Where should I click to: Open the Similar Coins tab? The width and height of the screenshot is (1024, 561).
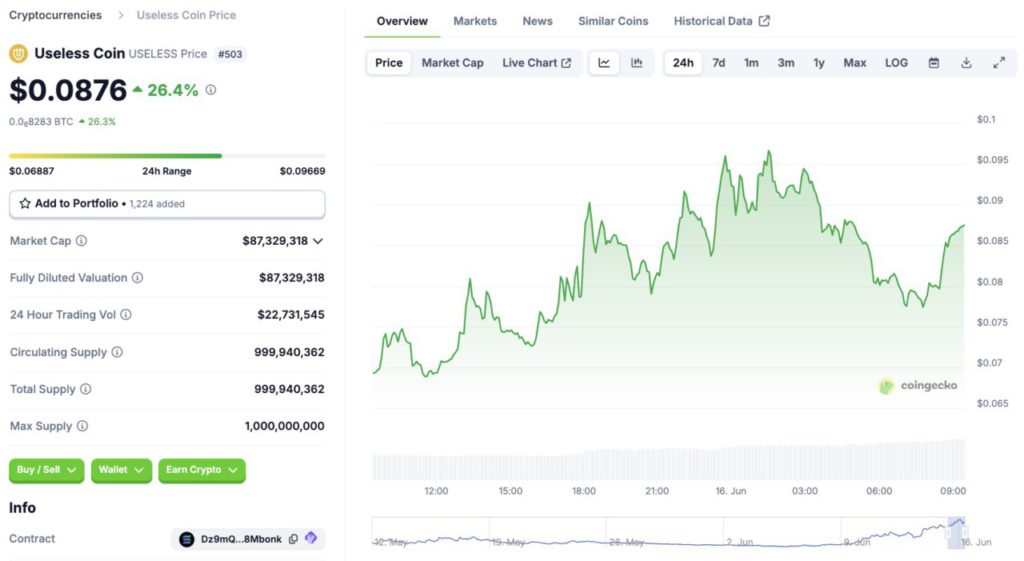click(x=613, y=21)
